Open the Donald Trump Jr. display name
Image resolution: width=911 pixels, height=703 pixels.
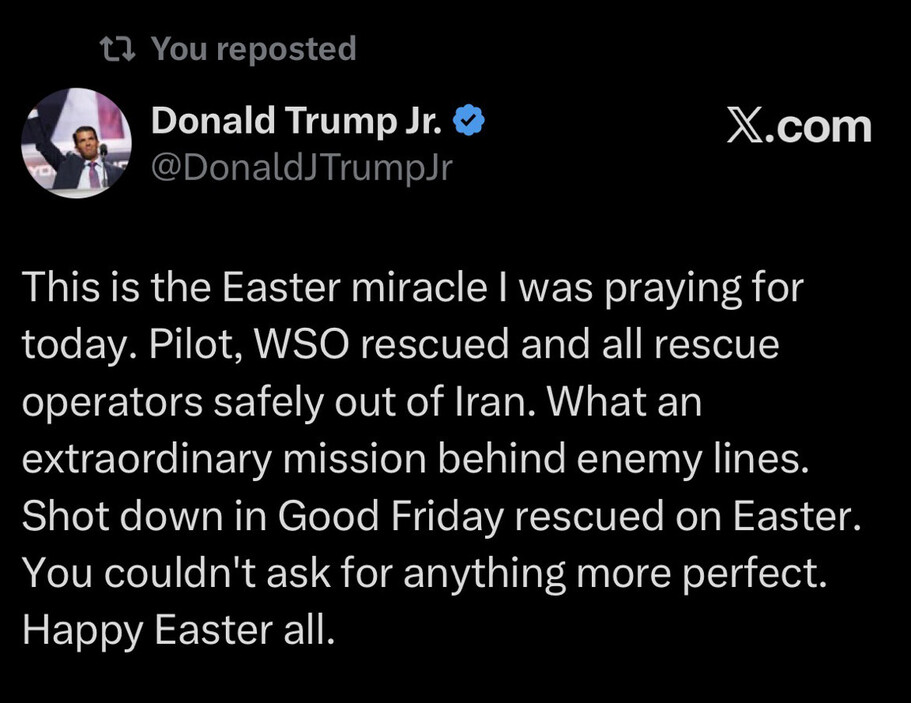coord(297,122)
